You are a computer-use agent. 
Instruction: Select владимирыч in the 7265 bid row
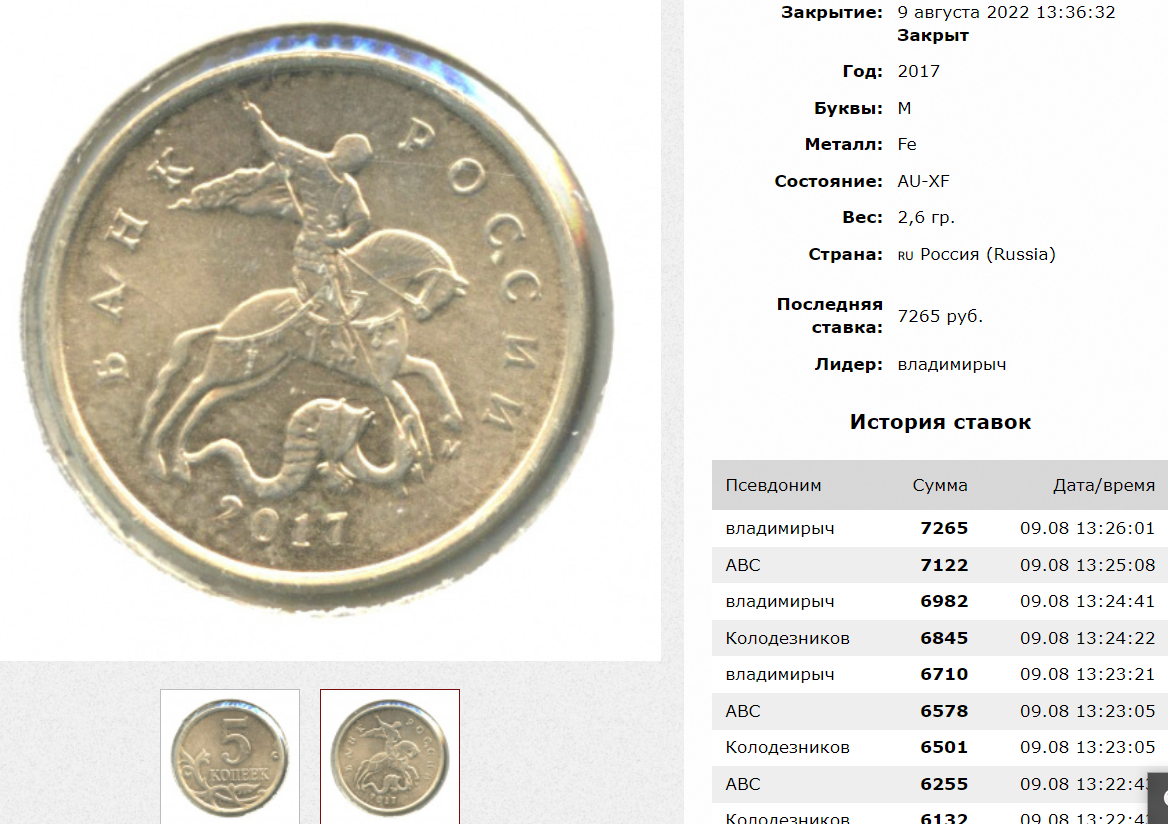pos(780,529)
